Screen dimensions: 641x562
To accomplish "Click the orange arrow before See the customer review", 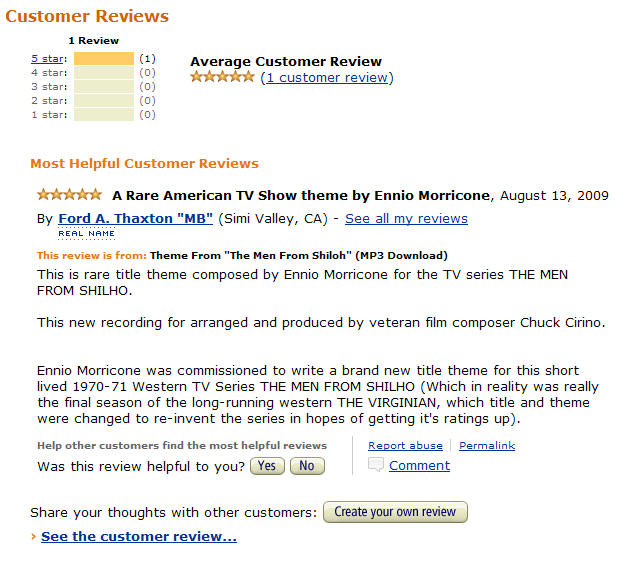I will pyautogui.click(x=34, y=536).
